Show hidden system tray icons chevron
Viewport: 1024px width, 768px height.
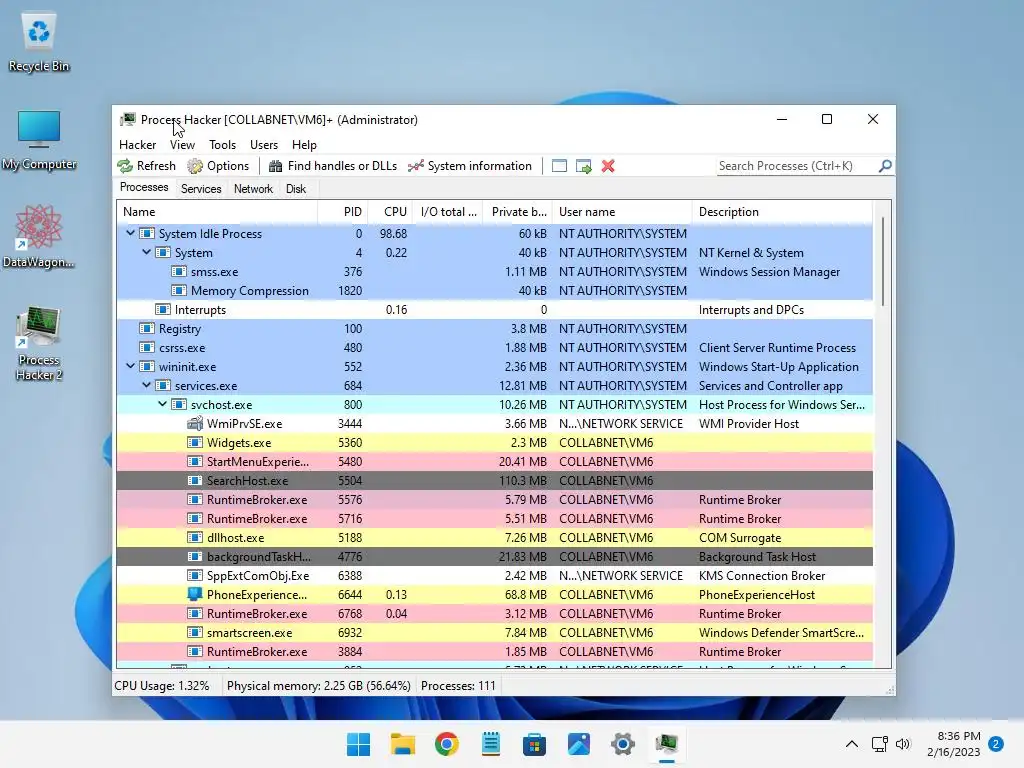(x=852, y=744)
